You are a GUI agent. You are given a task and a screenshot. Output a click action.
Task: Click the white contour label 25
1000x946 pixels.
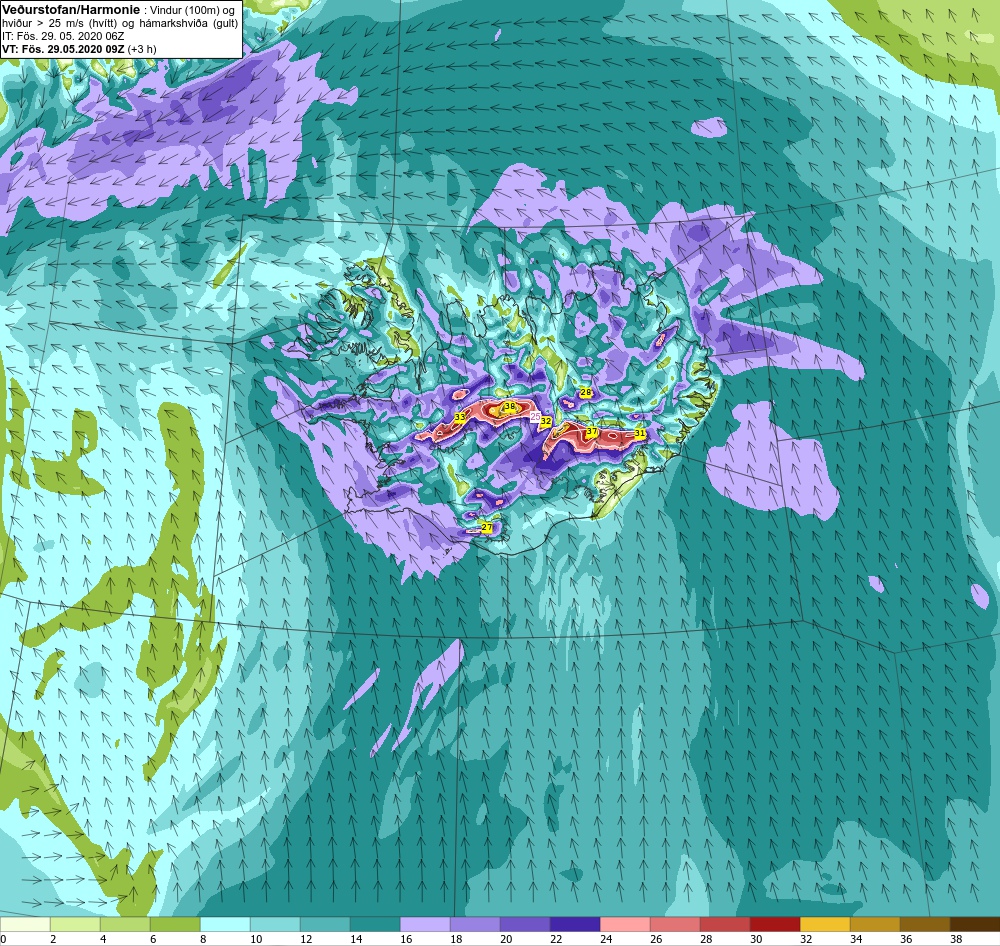click(535, 417)
